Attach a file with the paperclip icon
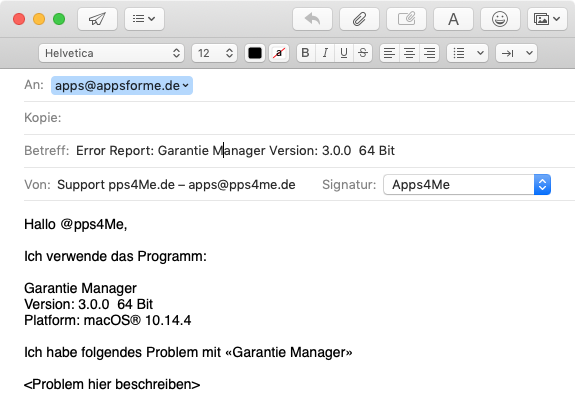Screen dimensions: 575x397 [359, 19]
